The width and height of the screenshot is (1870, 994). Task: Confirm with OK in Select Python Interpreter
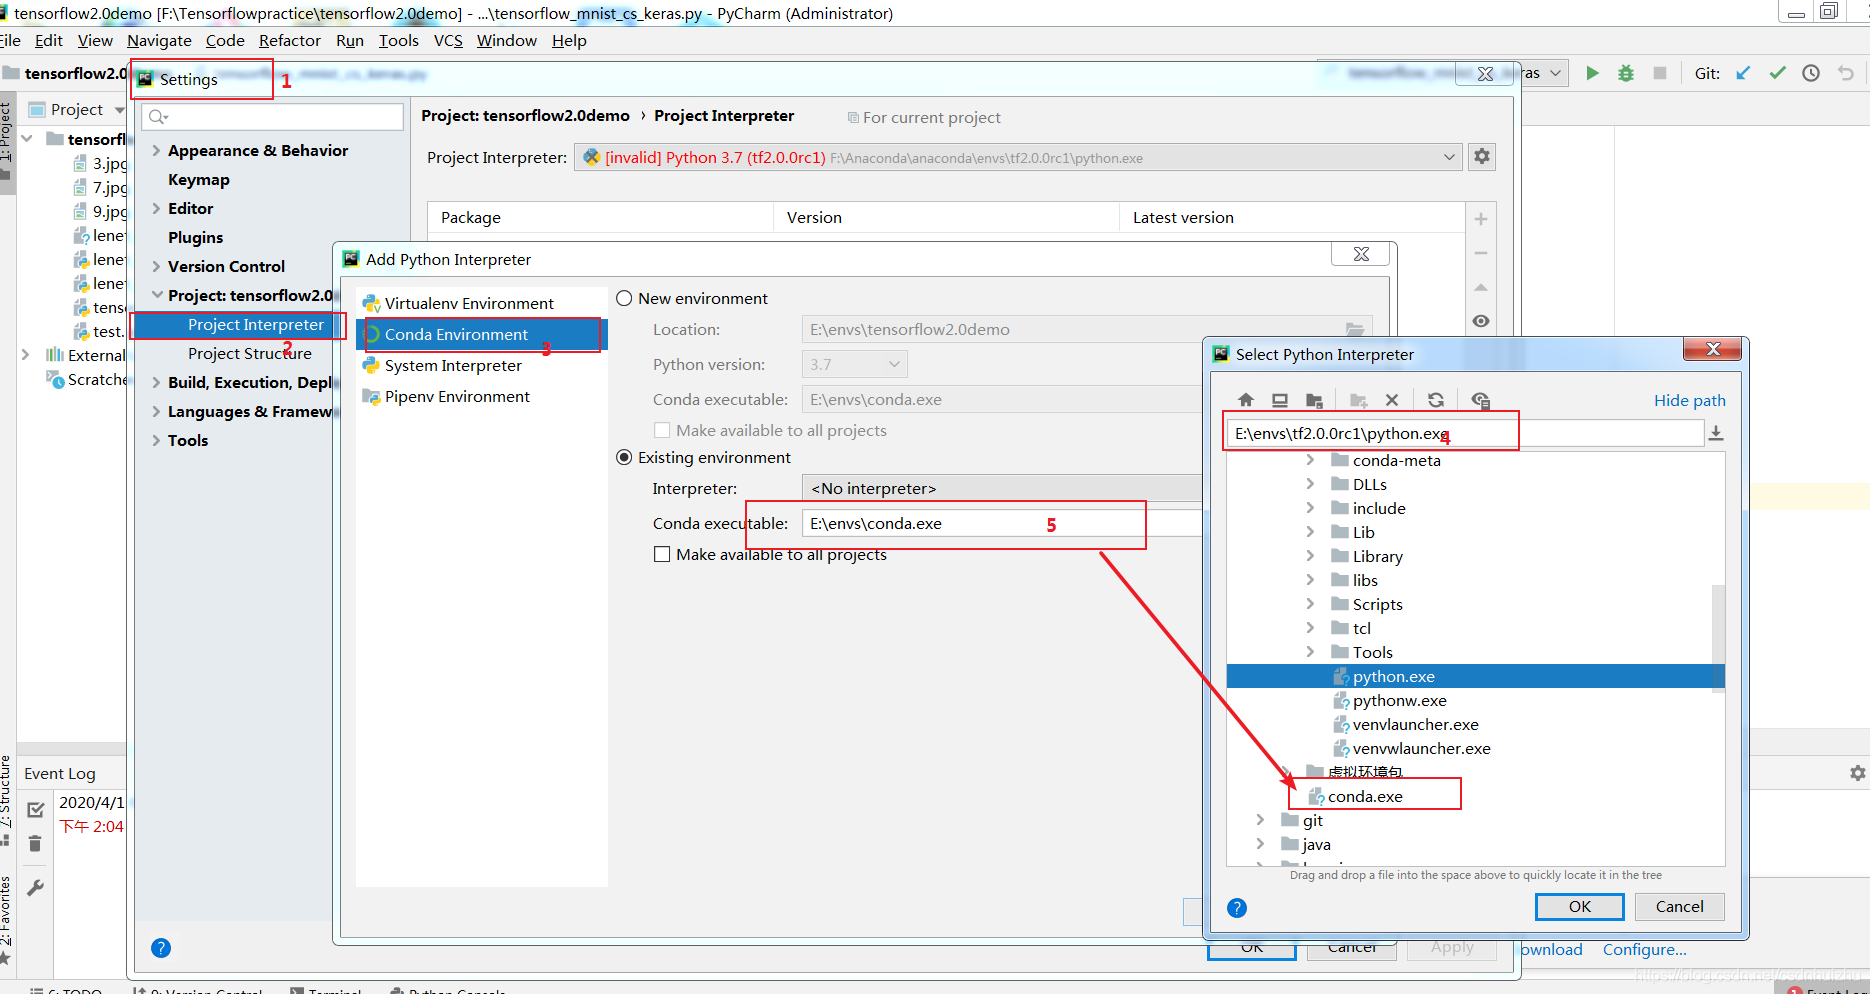pos(1579,906)
